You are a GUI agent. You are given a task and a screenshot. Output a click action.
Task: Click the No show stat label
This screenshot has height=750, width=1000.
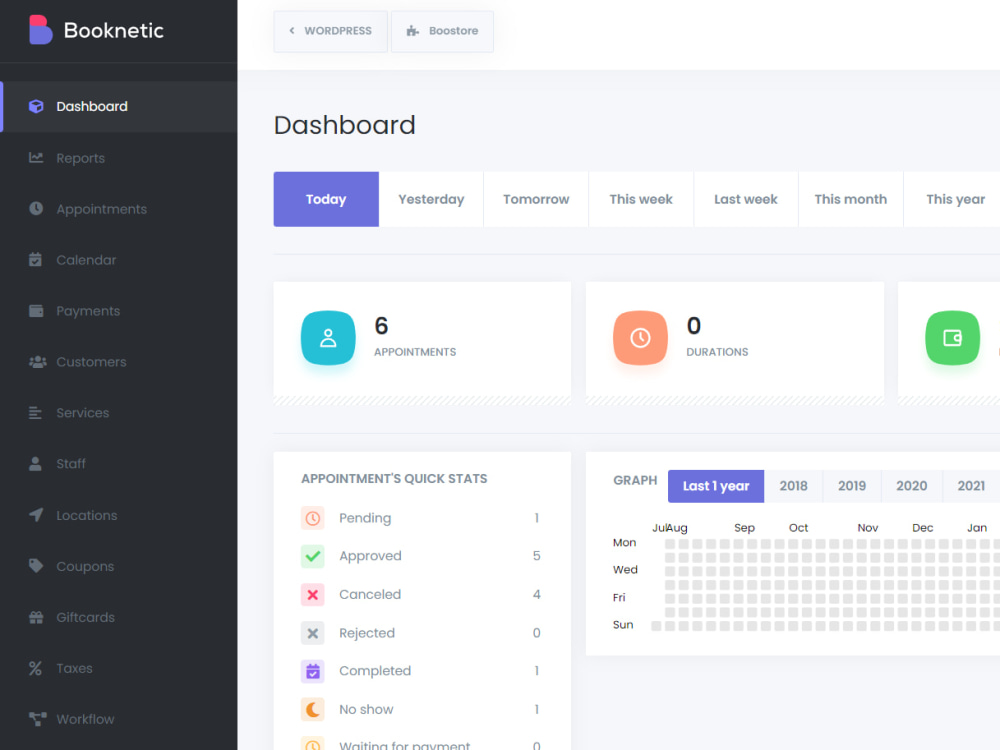pyautogui.click(x=366, y=709)
